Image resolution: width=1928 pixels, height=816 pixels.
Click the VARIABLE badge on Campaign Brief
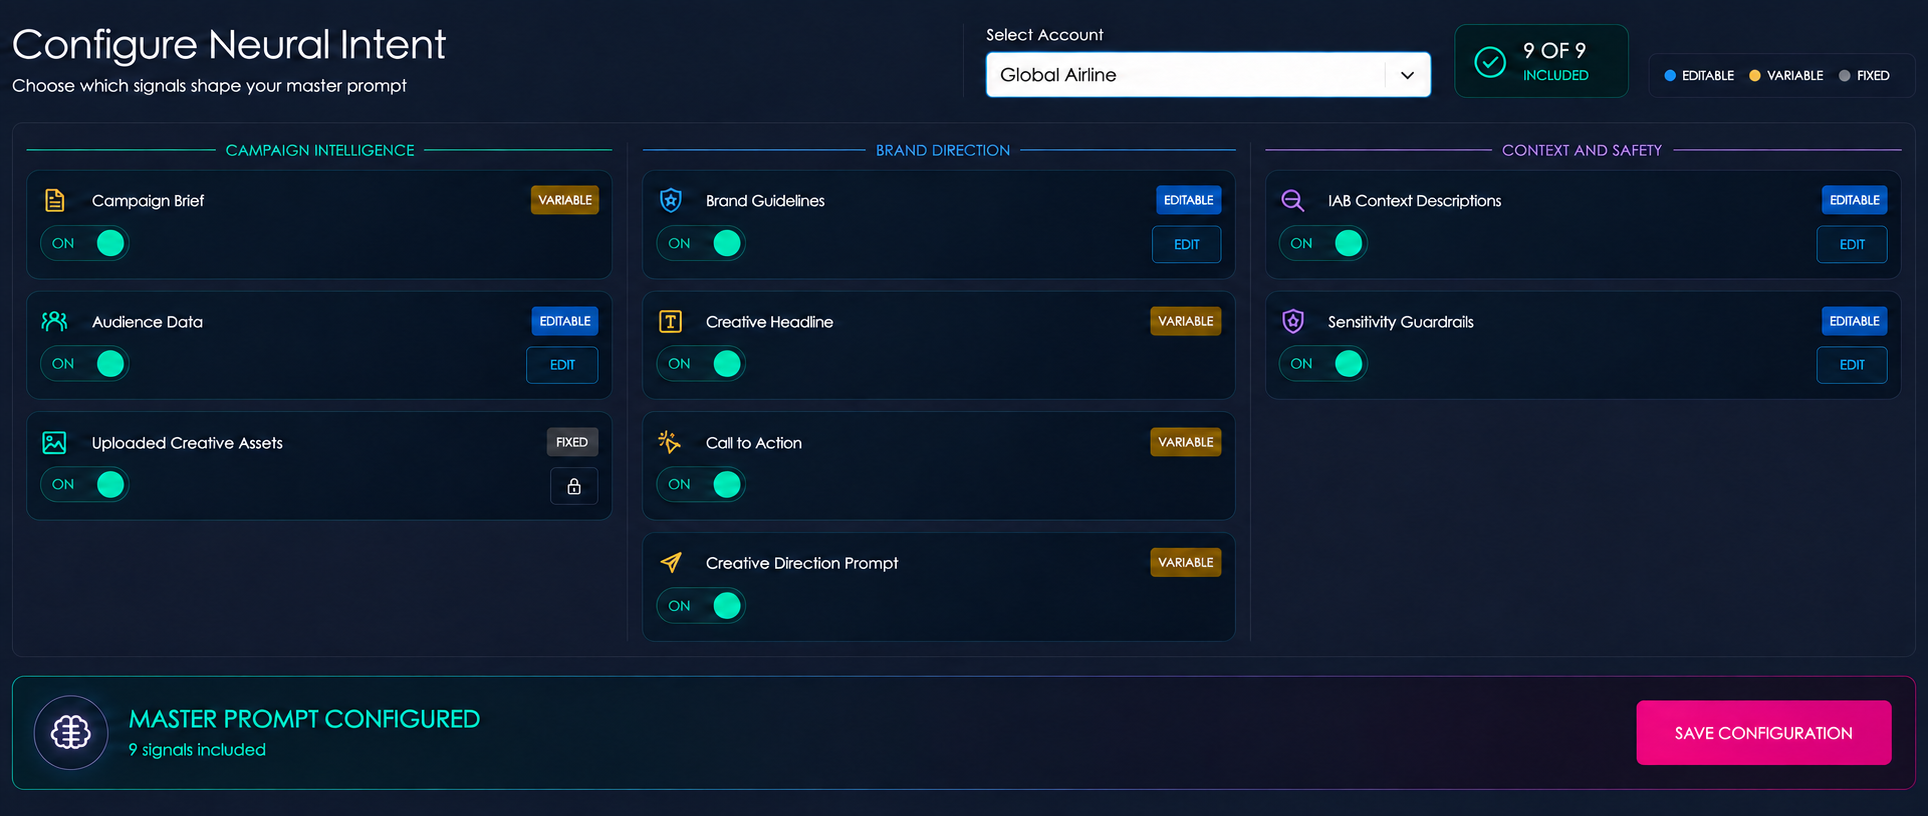(x=565, y=200)
